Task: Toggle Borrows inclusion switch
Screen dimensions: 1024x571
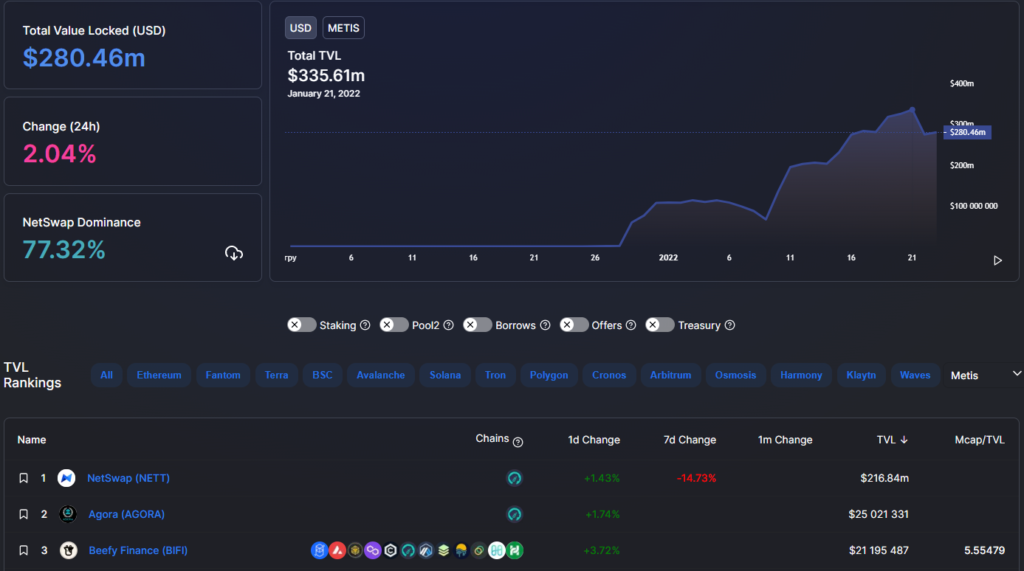Action: click(477, 325)
